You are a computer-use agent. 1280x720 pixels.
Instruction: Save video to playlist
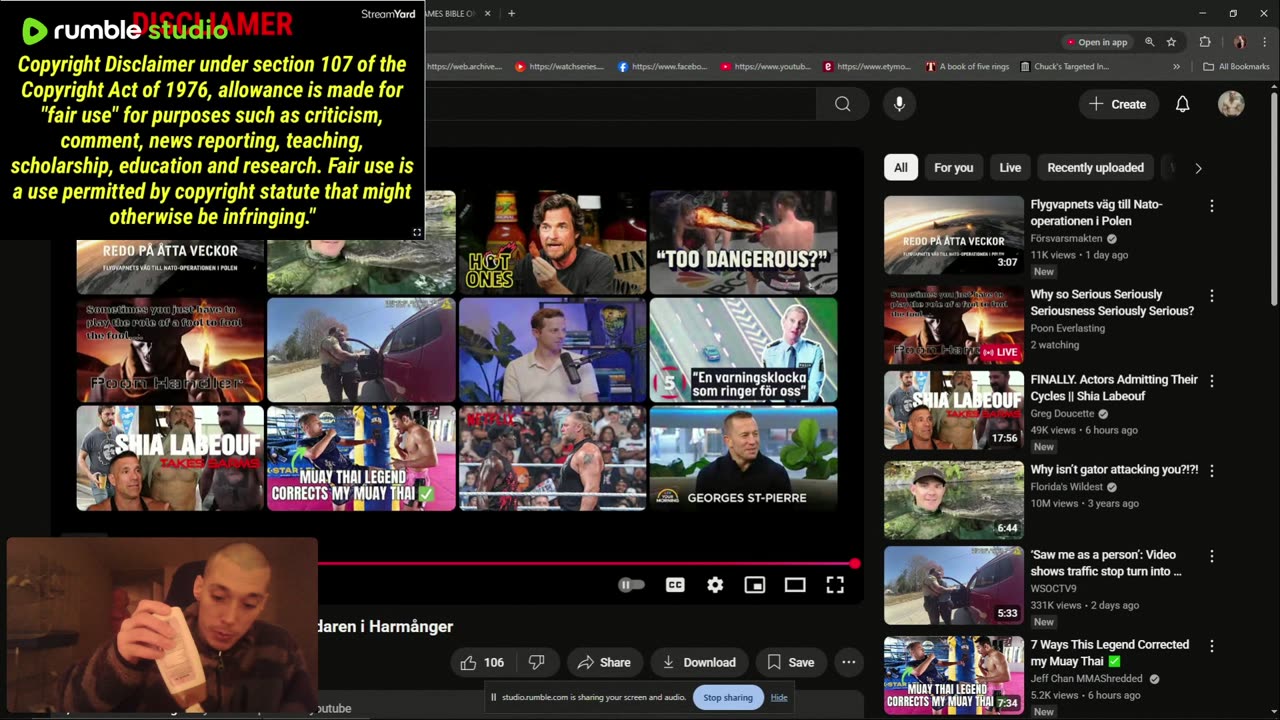(790, 662)
